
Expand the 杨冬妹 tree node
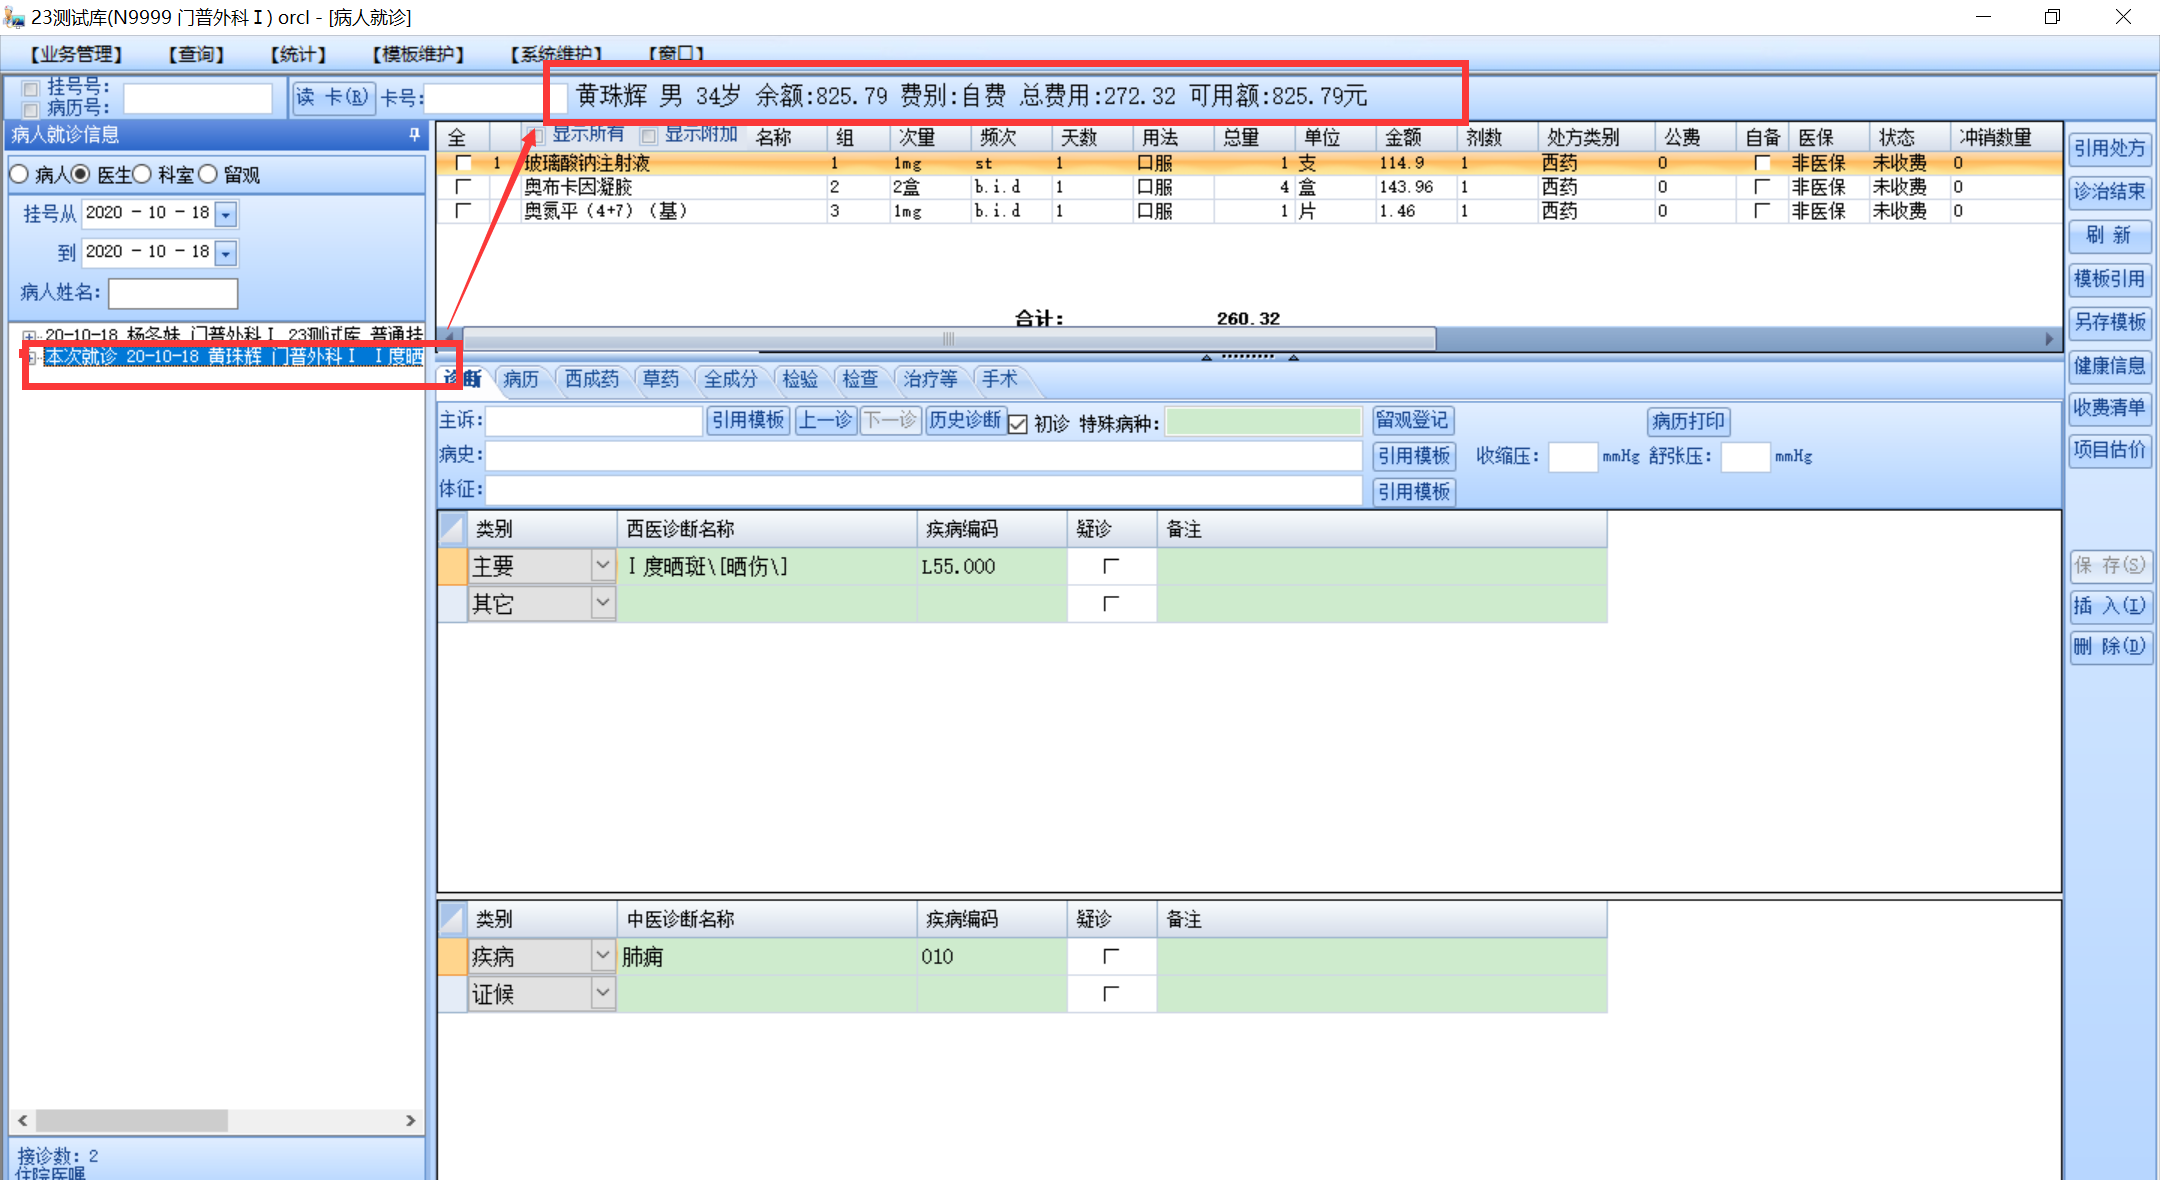coord(29,335)
